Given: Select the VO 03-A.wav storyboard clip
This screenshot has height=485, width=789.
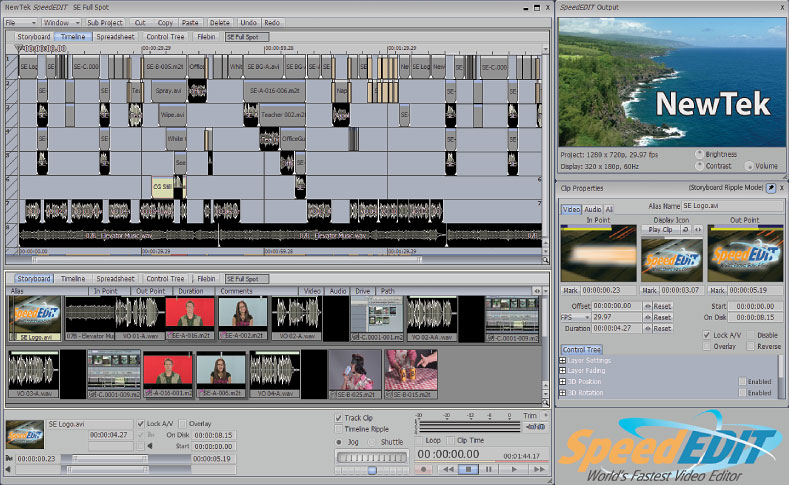Looking at the screenshot, I should (33, 374).
